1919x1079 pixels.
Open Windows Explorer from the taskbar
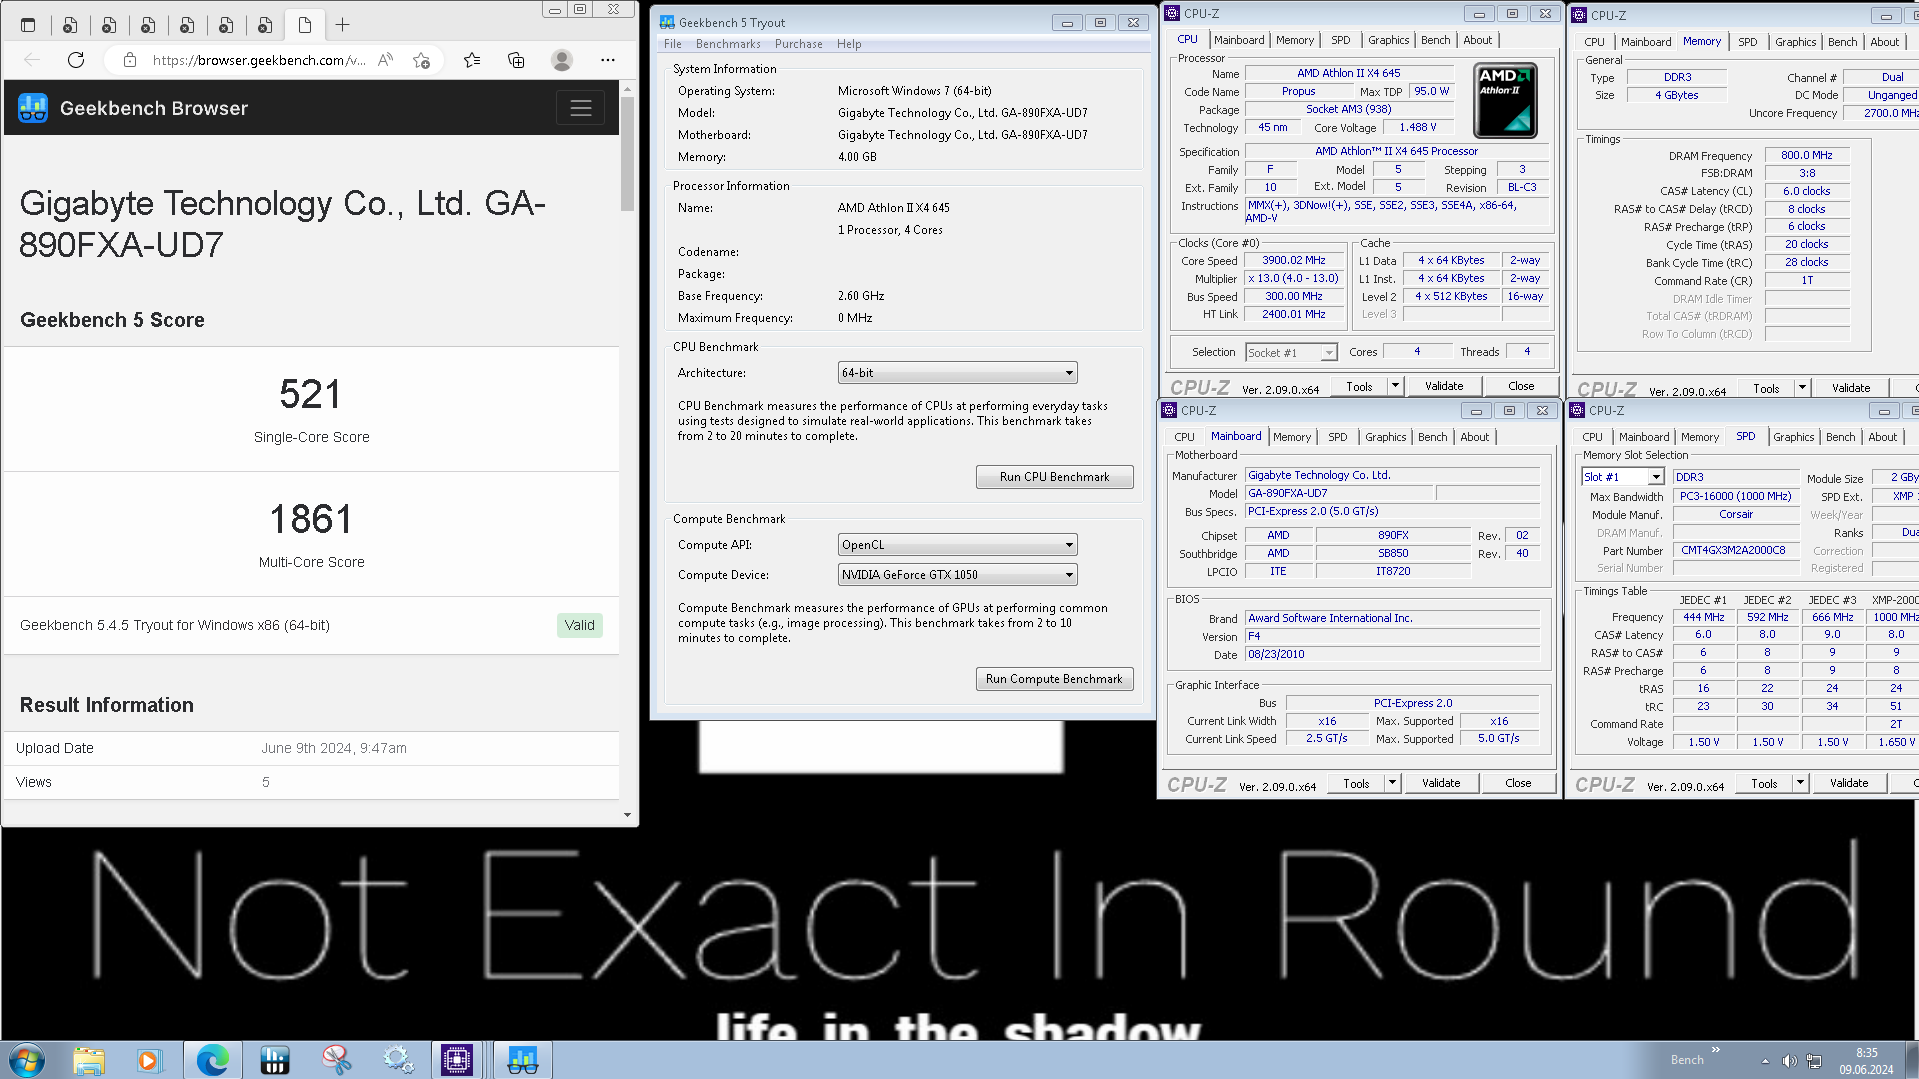click(x=89, y=1060)
